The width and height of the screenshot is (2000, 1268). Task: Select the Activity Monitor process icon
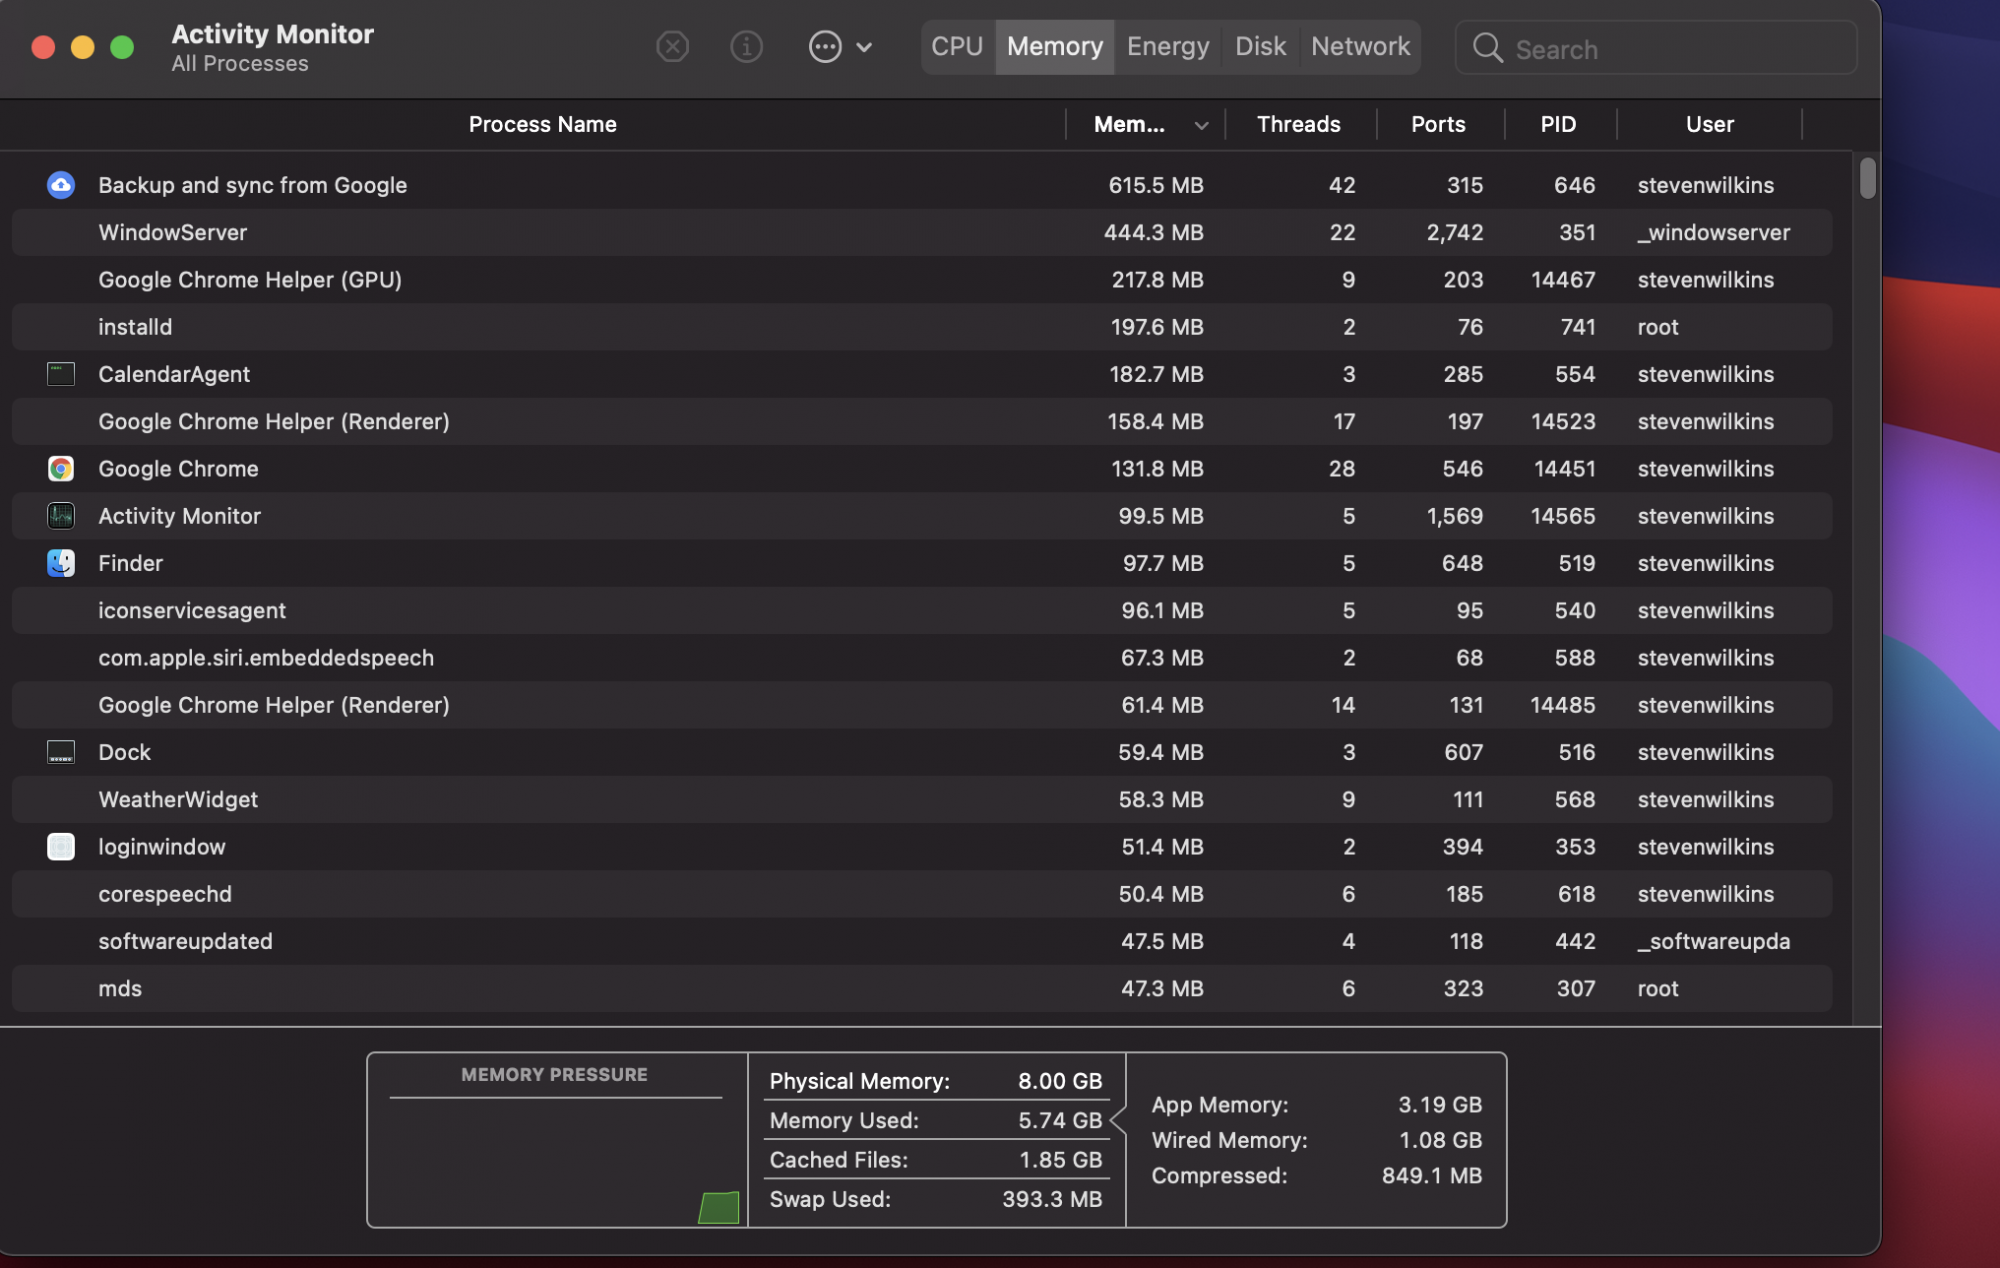click(61, 516)
